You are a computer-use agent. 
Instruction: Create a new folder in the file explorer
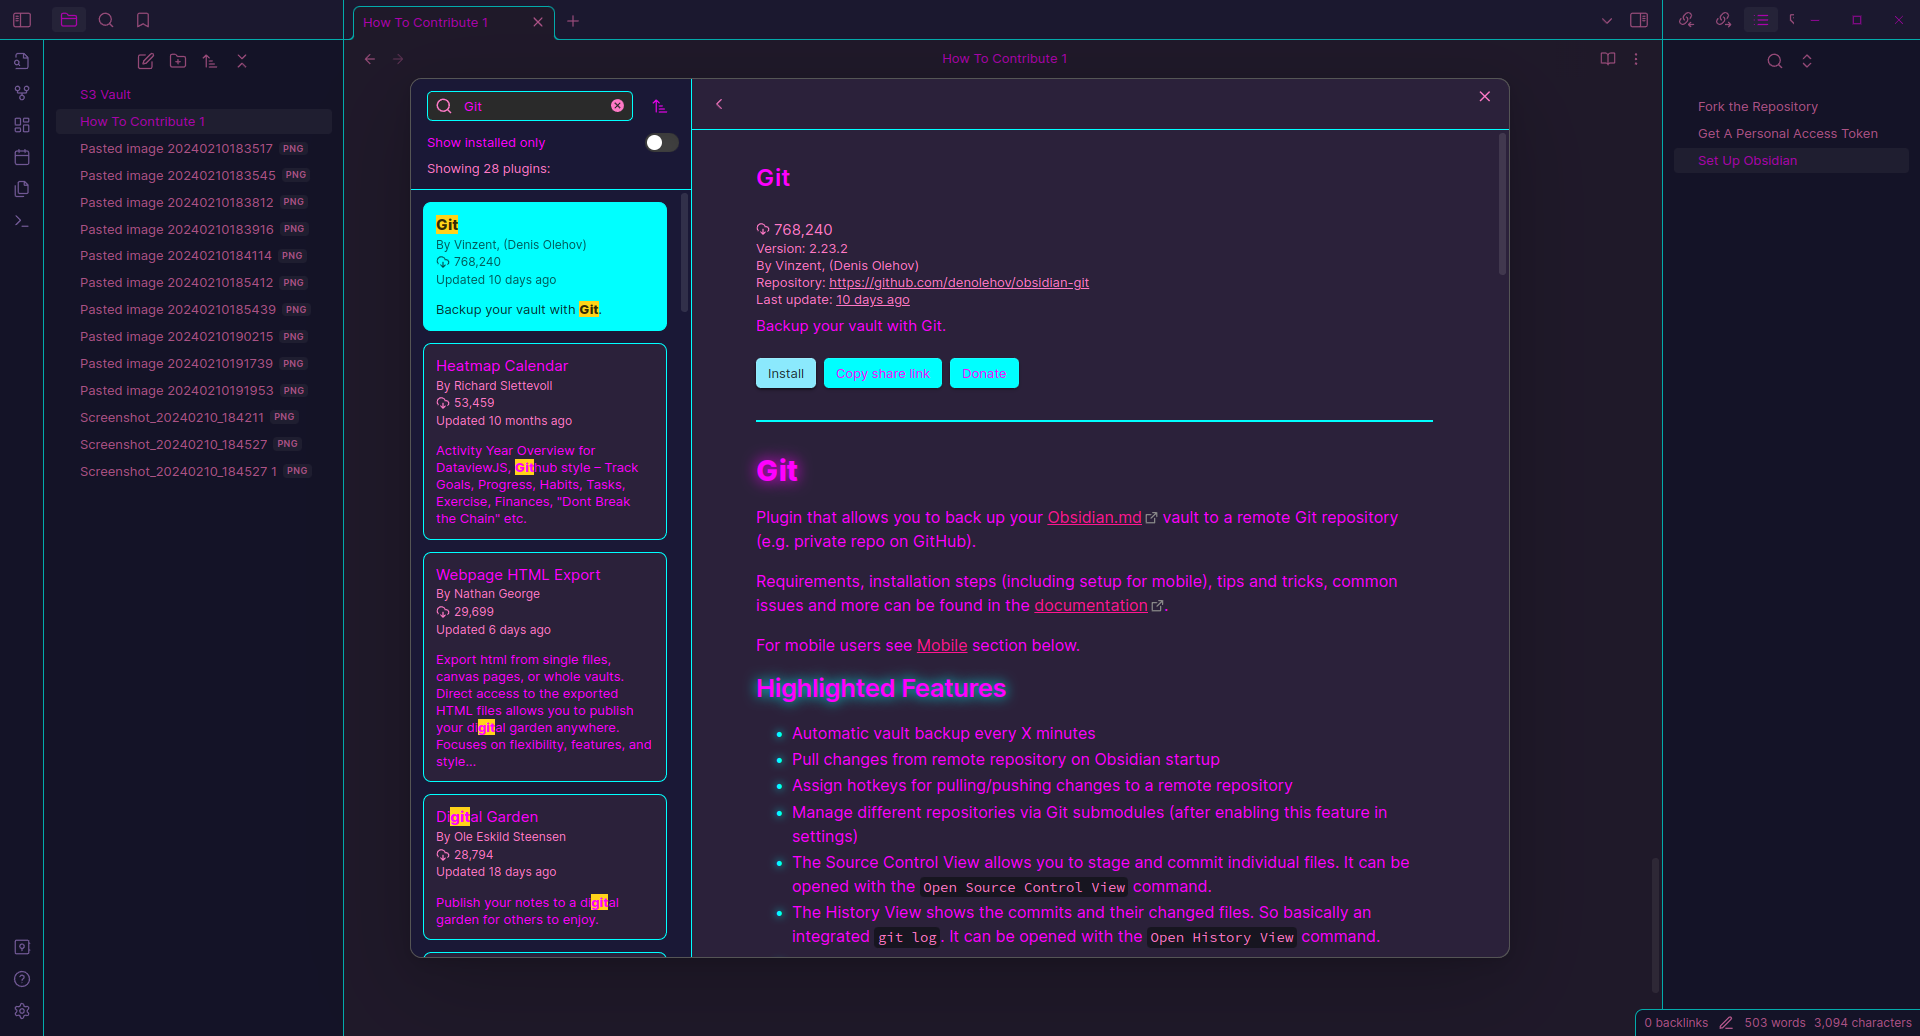[178, 61]
